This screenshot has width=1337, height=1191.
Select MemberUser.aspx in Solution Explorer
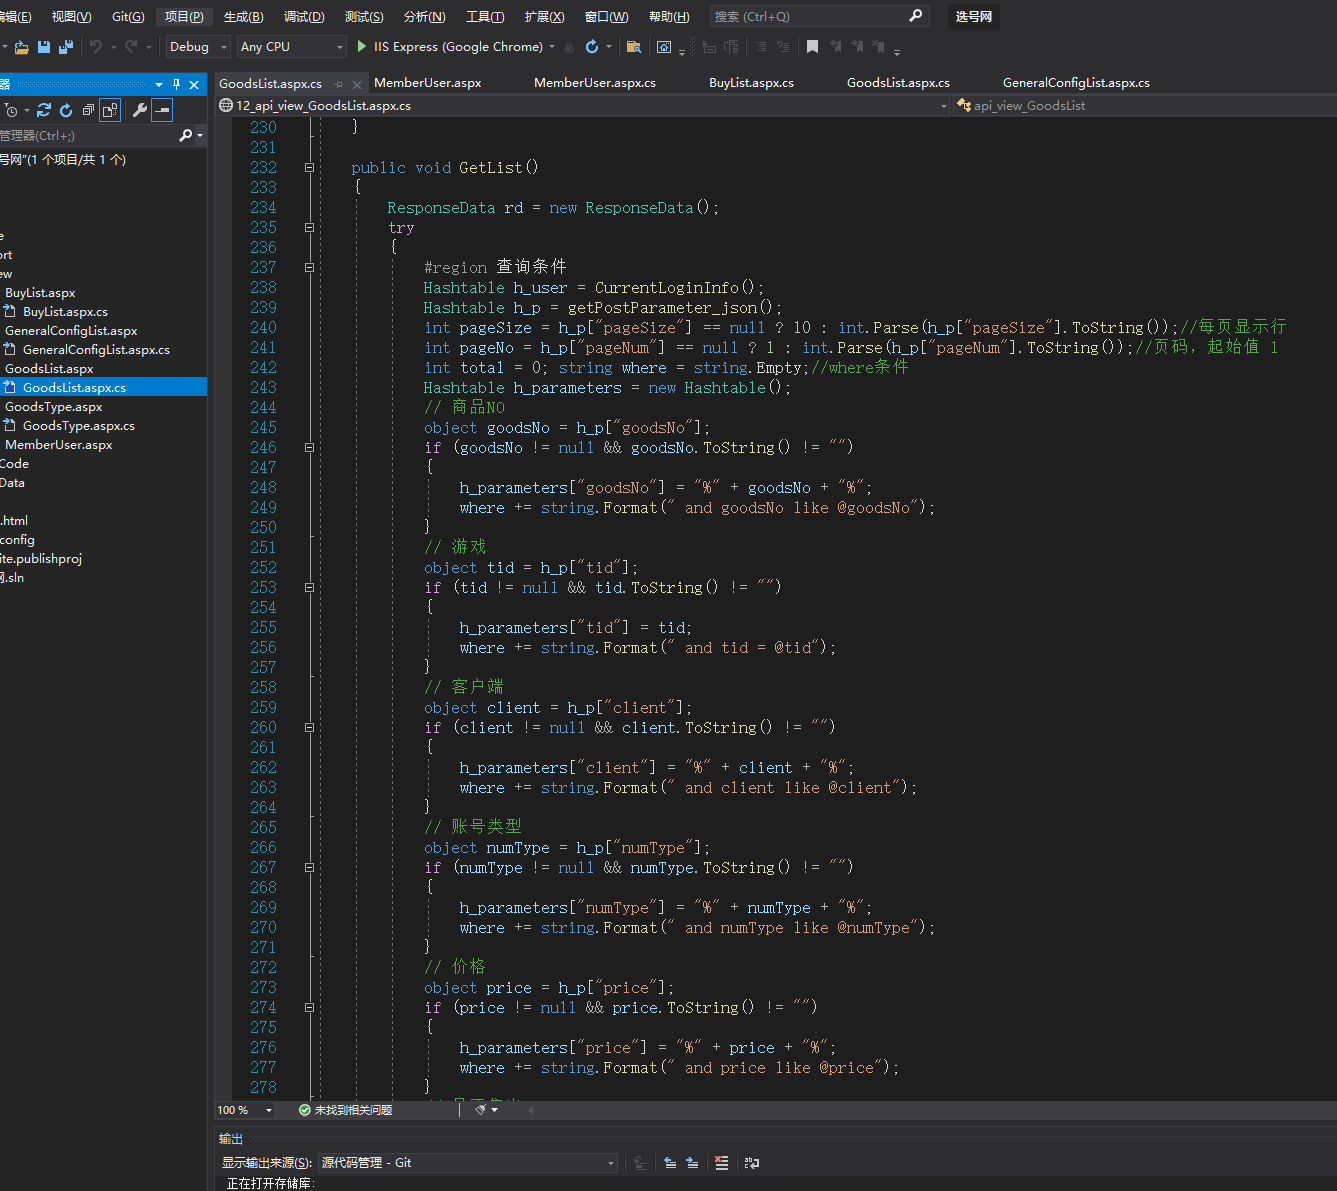(x=58, y=445)
